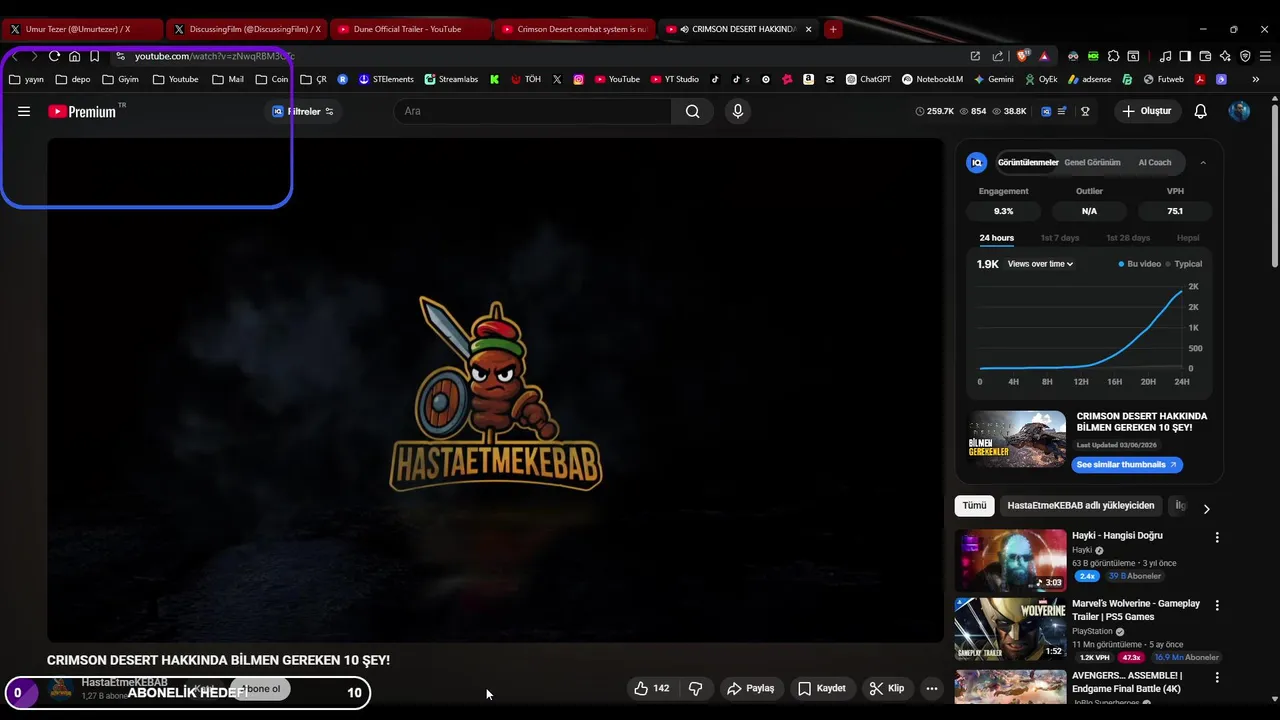Screen dimensions: 1280x720
Task: Dislike the video with thumbs down
Action: tap(696, 688)
